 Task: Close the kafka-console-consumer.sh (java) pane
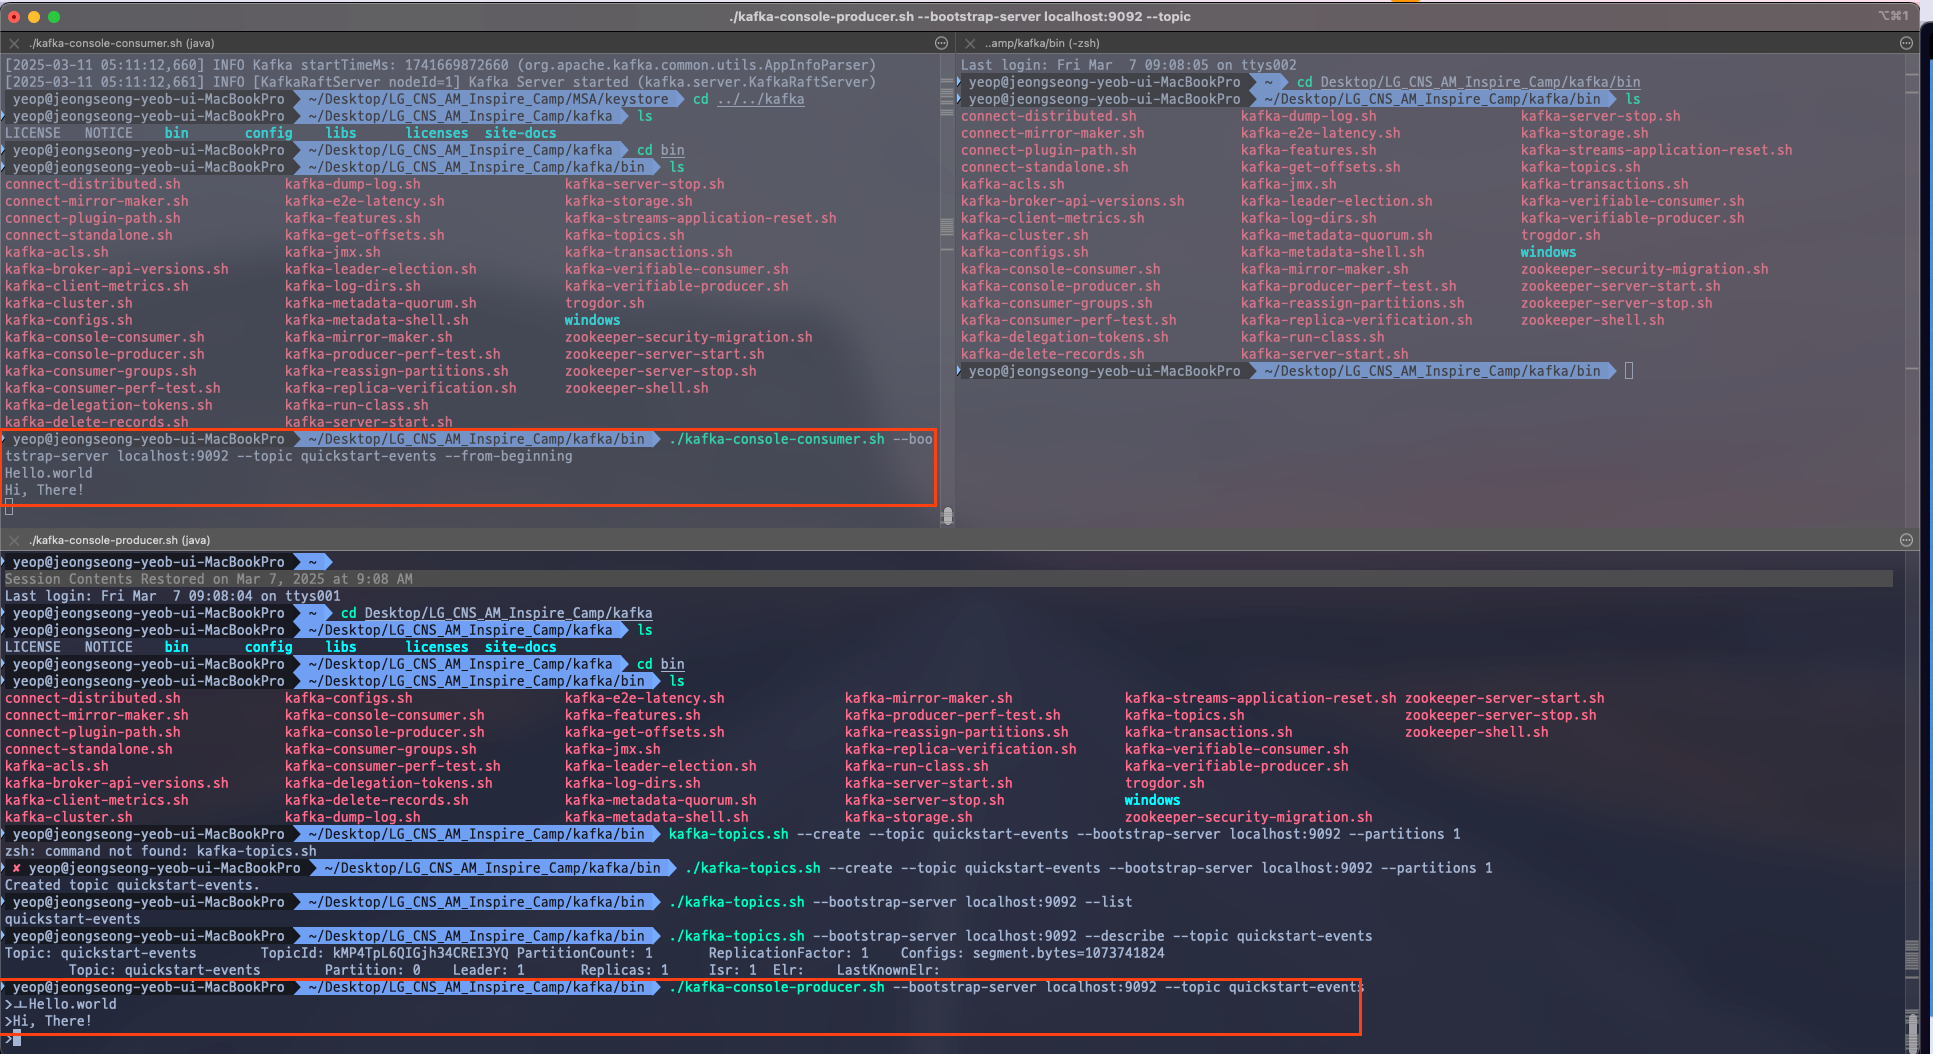pos(14,43)
